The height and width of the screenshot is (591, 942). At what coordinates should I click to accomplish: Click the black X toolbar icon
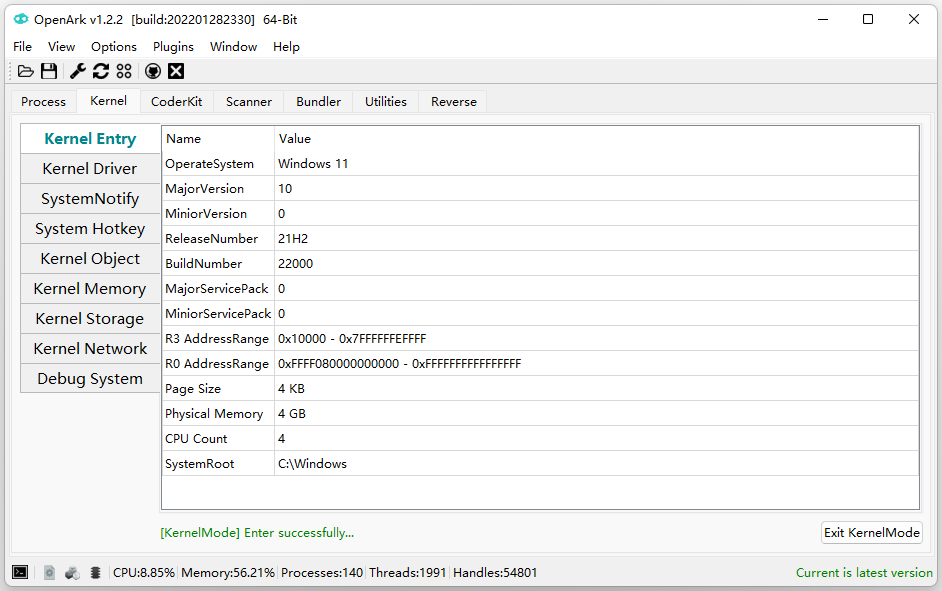click(175, 71)
